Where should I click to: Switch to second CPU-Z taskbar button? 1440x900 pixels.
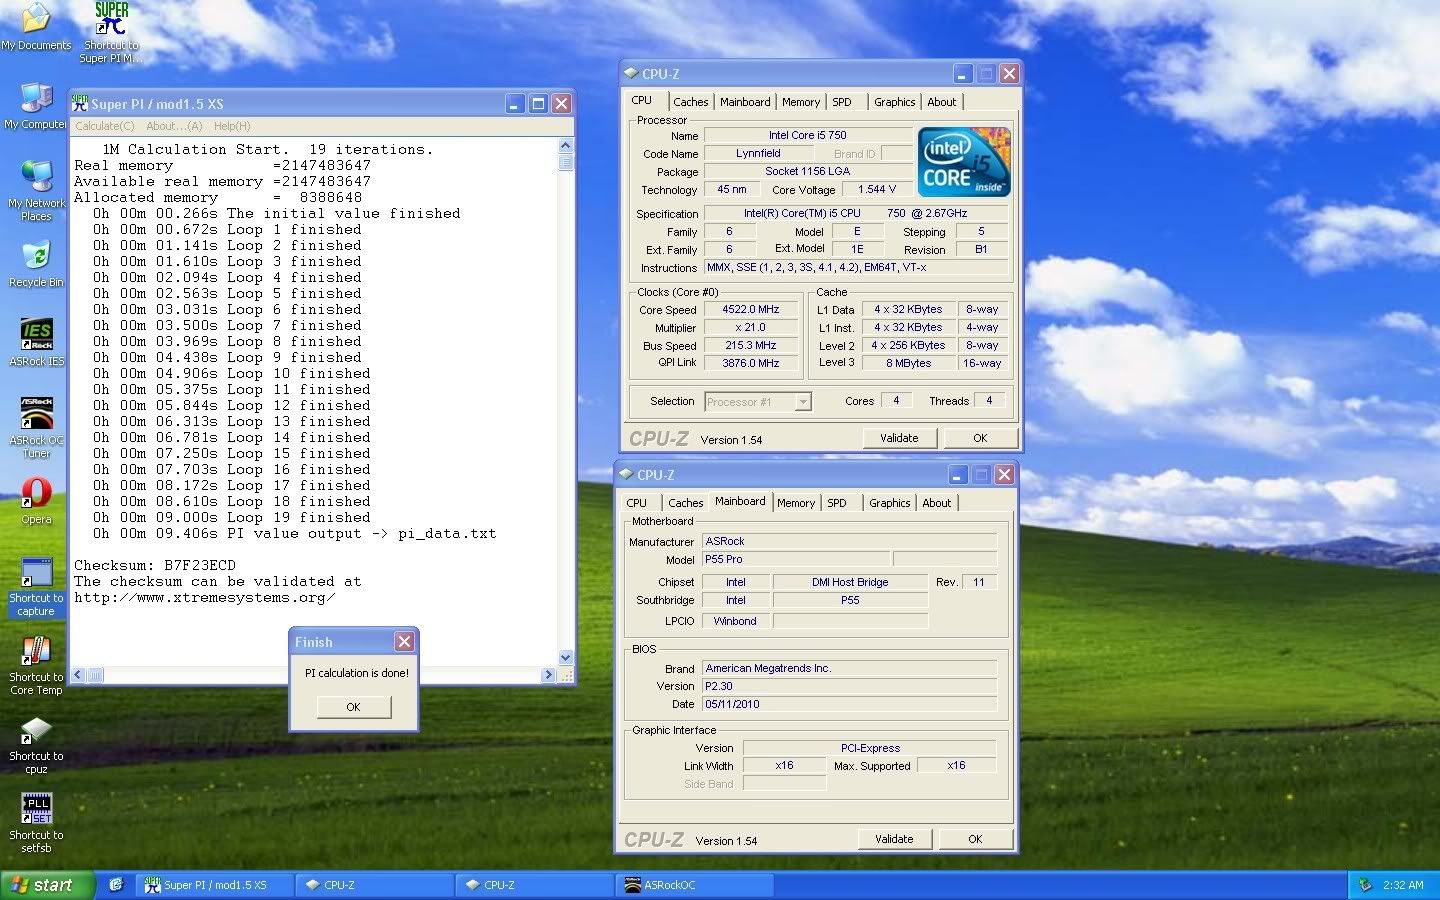535,885
